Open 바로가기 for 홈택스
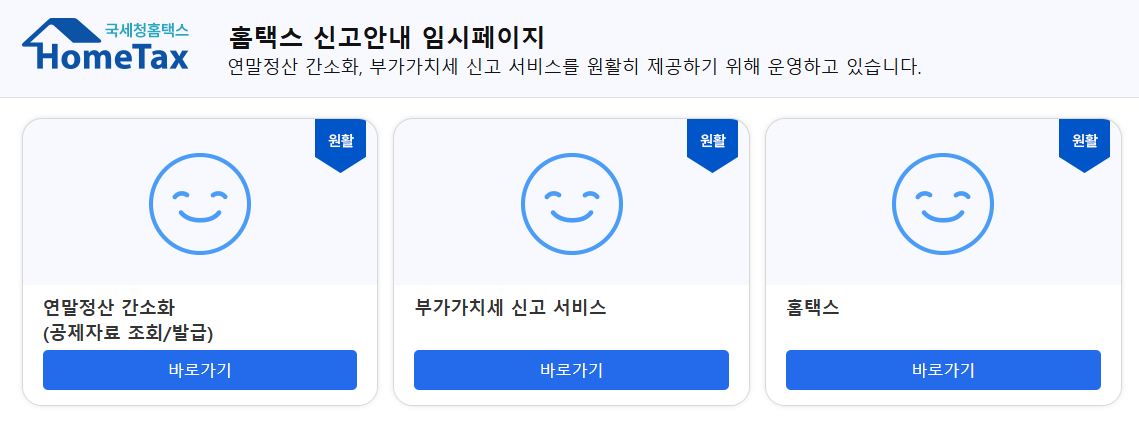Viewport: 1139px width, 427px height. pyautogui.click(x=943, y=370)
